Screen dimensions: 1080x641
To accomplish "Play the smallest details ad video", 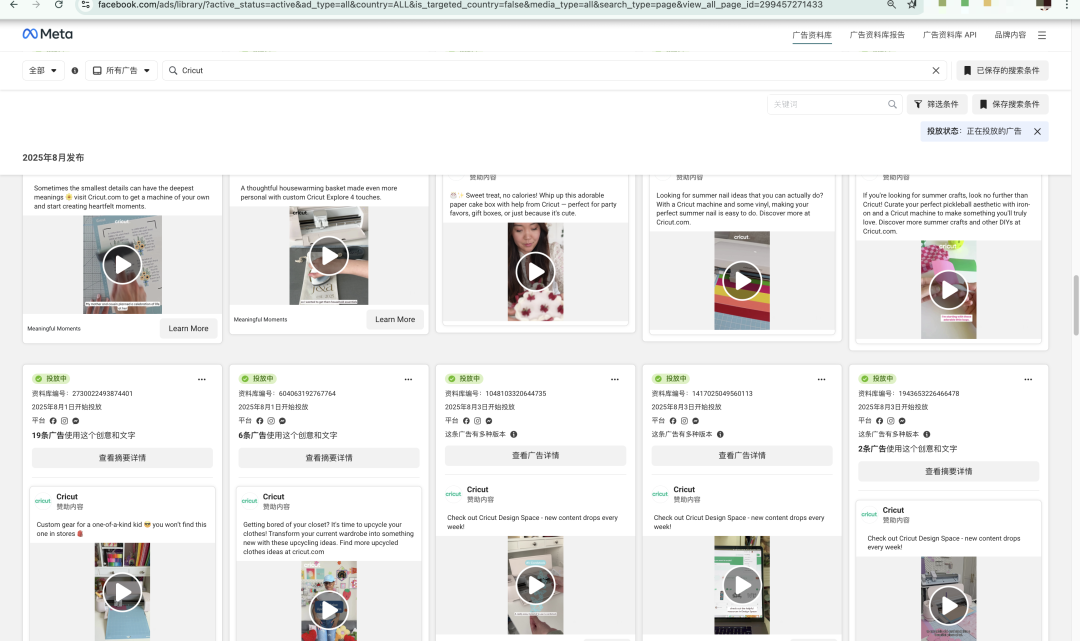I will click(123, 264).
